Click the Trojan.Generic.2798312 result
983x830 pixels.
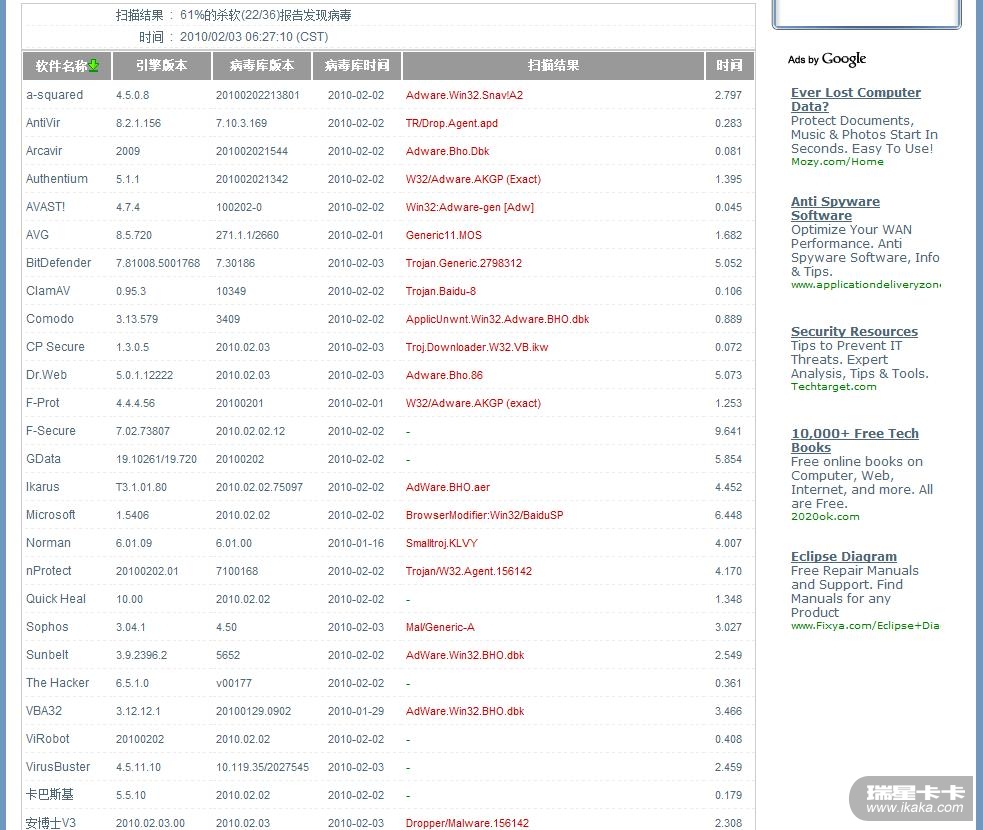click(464, 263)
